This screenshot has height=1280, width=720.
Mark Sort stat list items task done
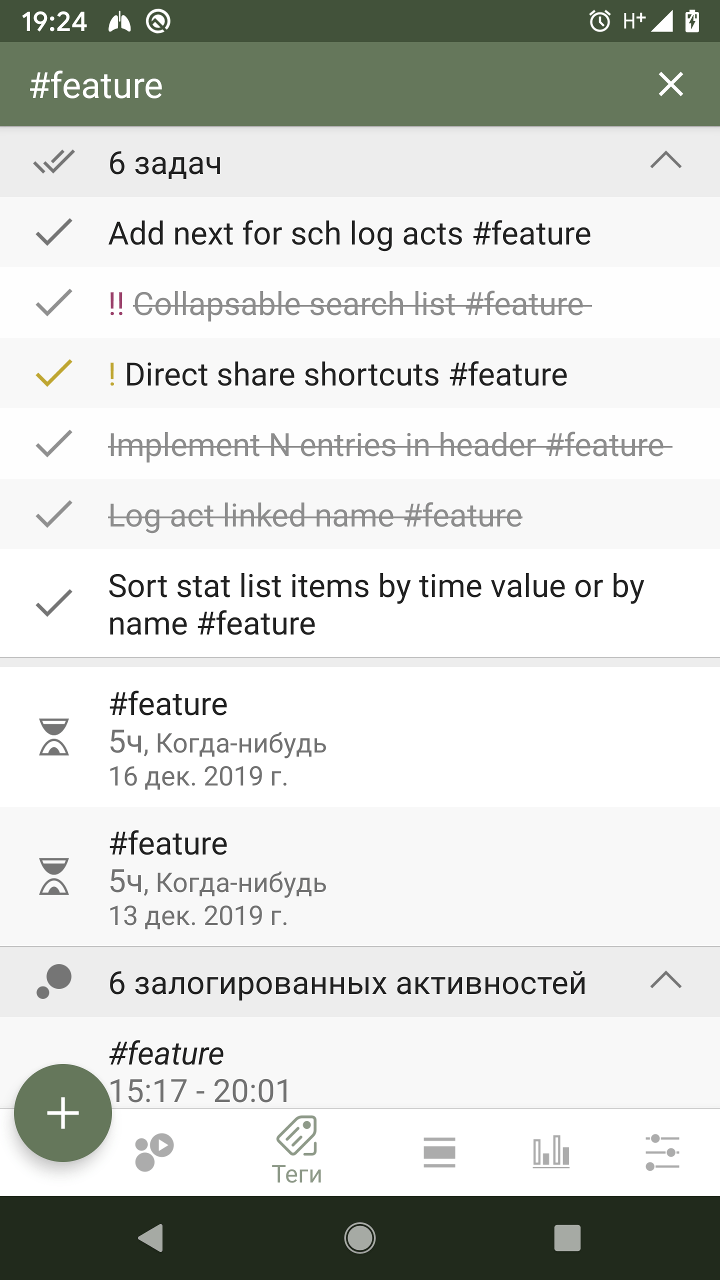point(54,604)
